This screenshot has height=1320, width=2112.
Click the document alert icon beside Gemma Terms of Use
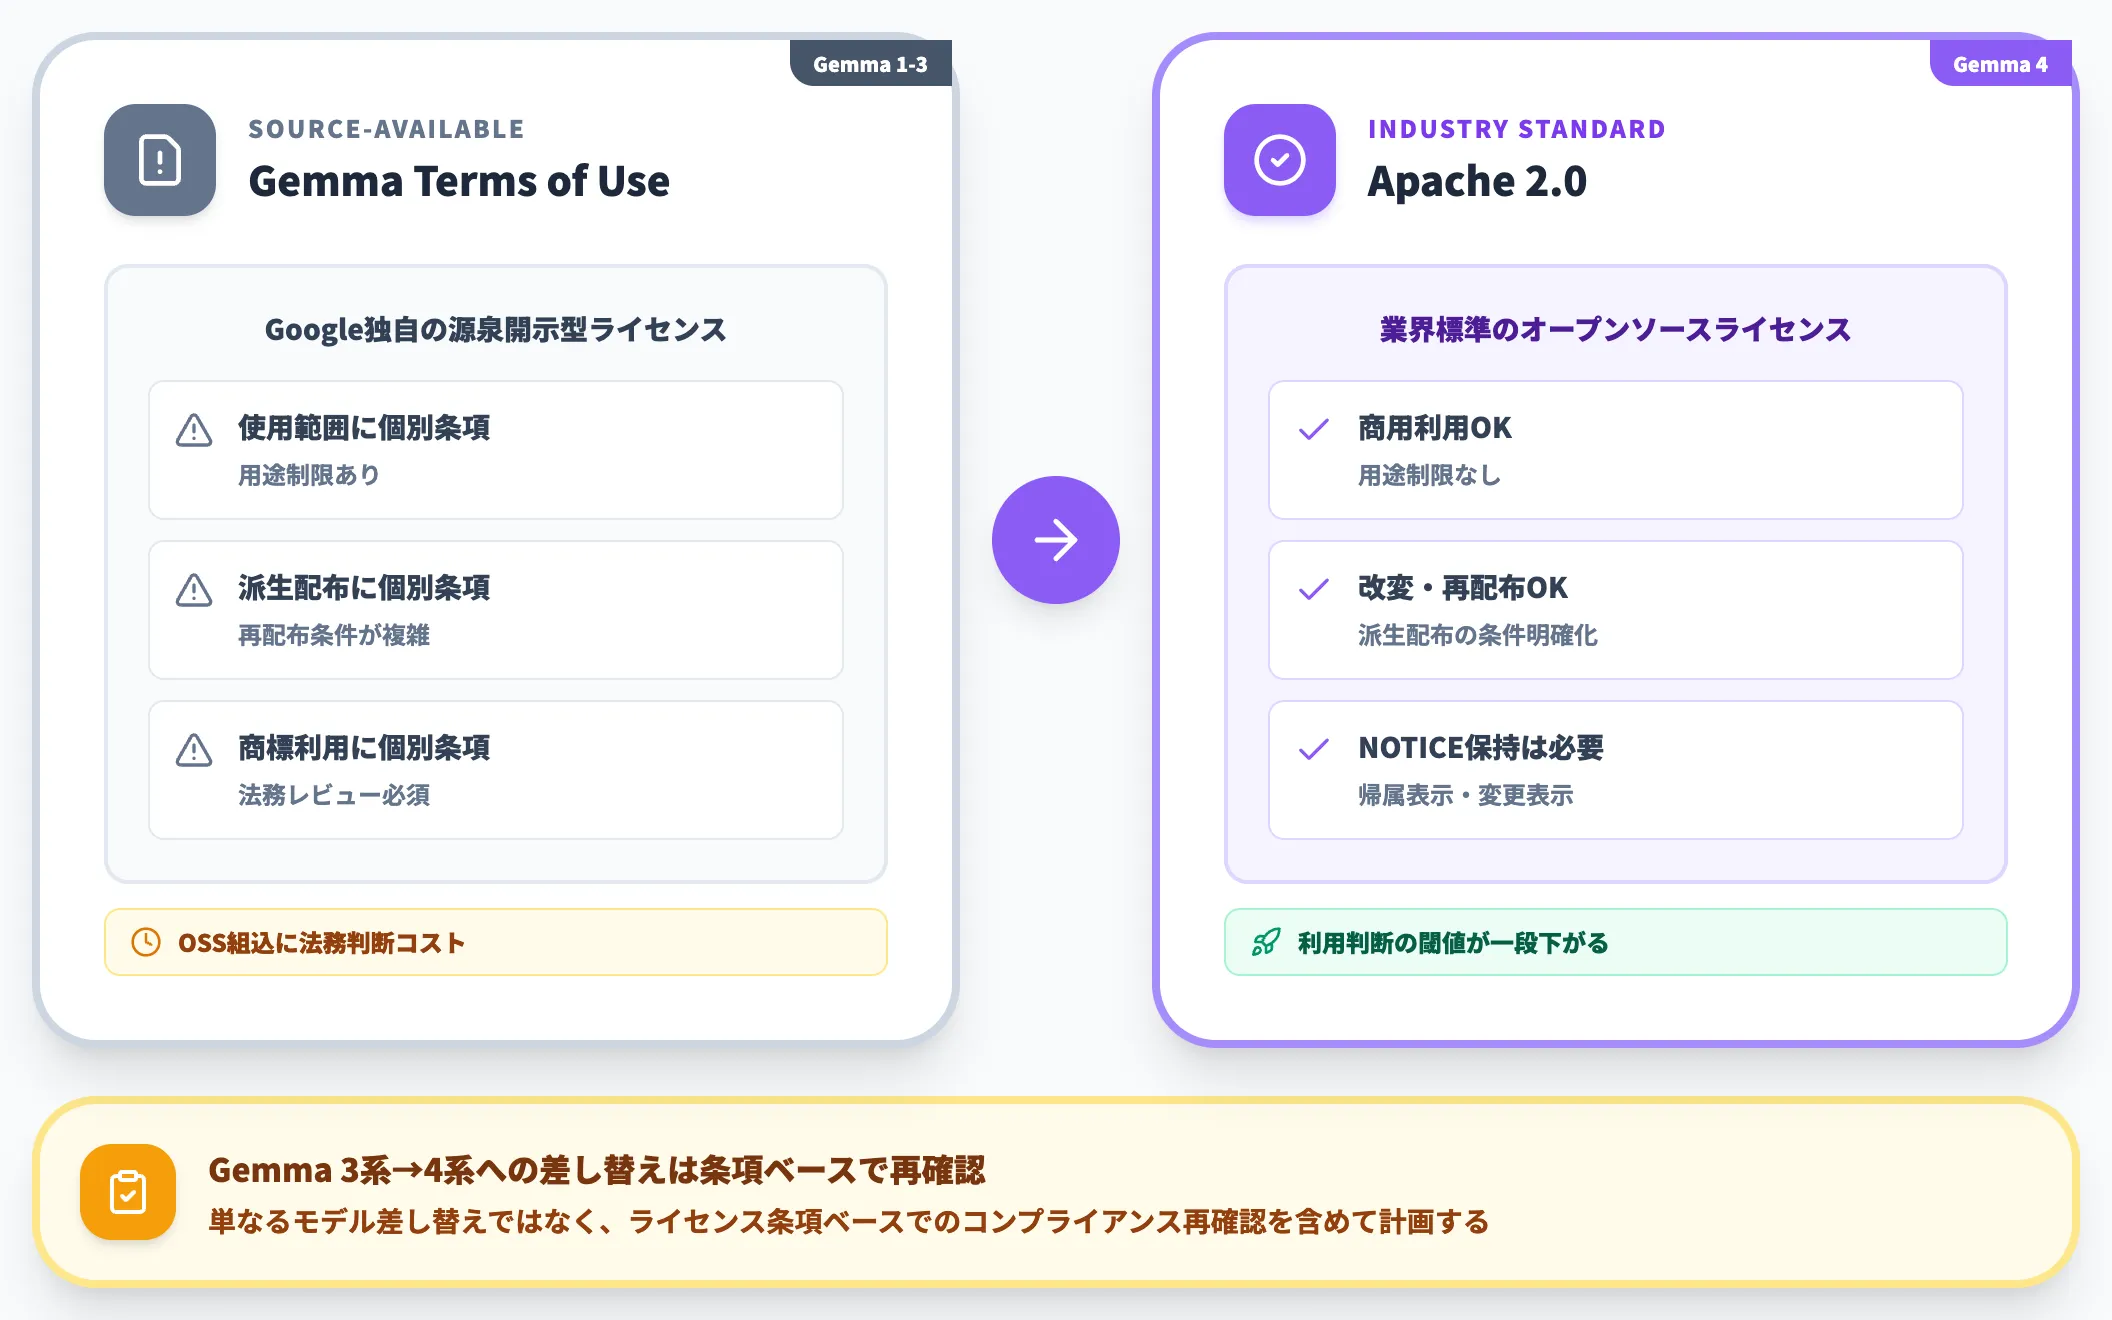click(x=160, y=160)
